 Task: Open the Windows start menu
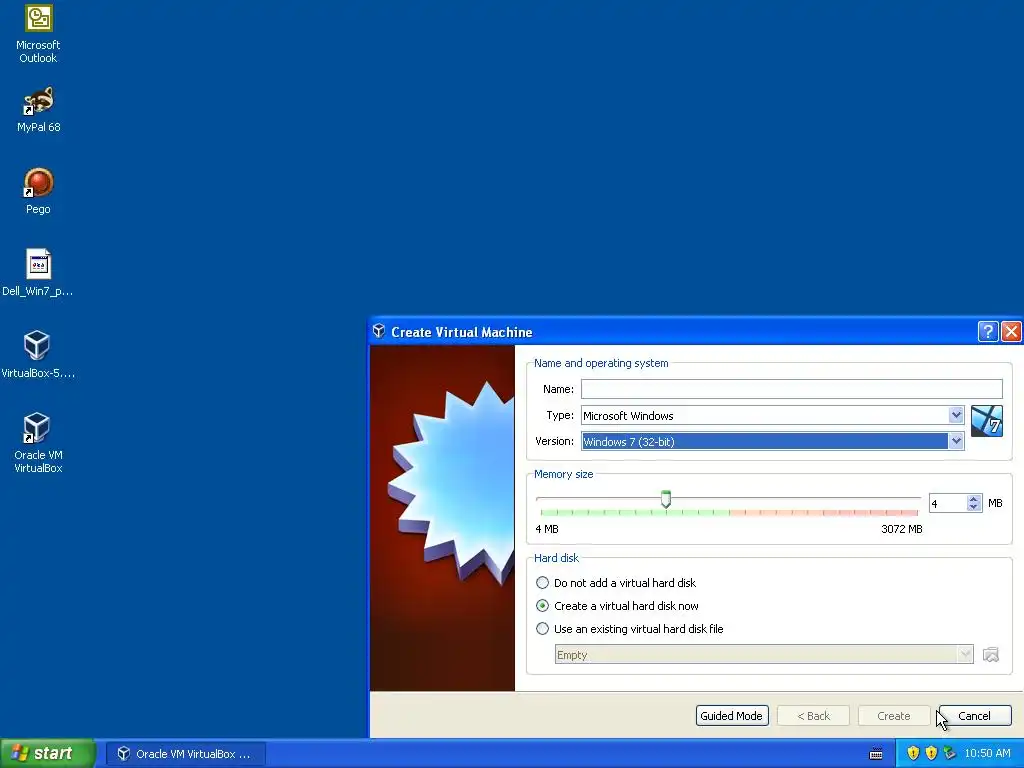point(48,753)
